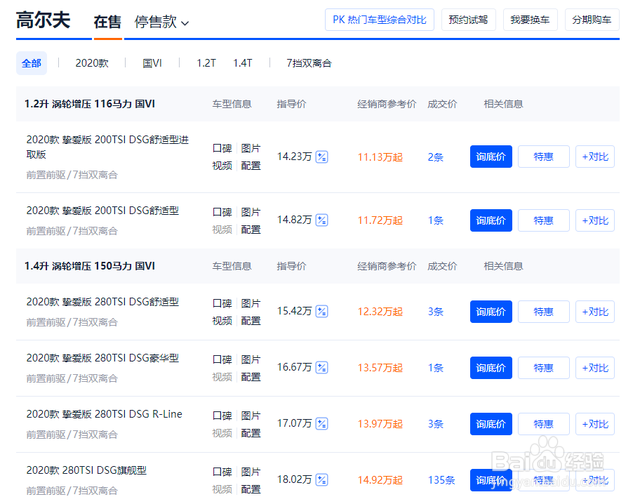Open 2020款 280TSI DSG豪华型 model link
640x504 pixels.
[x=102, y=358]
